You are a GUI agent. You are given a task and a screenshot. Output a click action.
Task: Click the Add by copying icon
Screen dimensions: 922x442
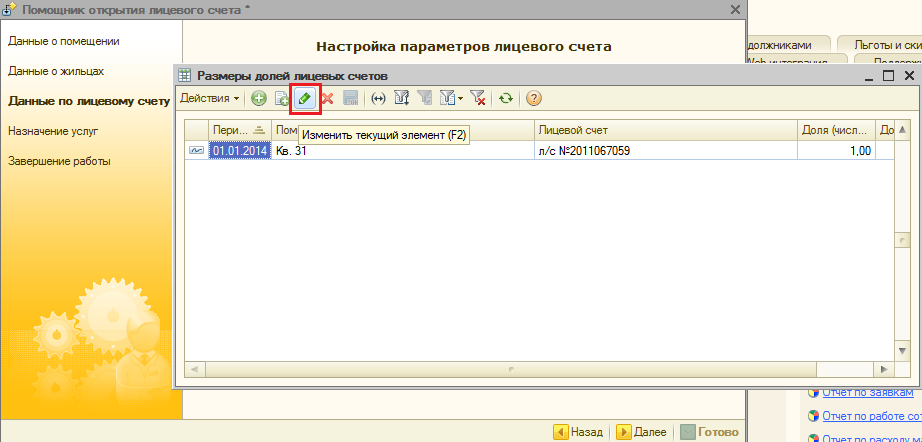(x=281, y=98)
